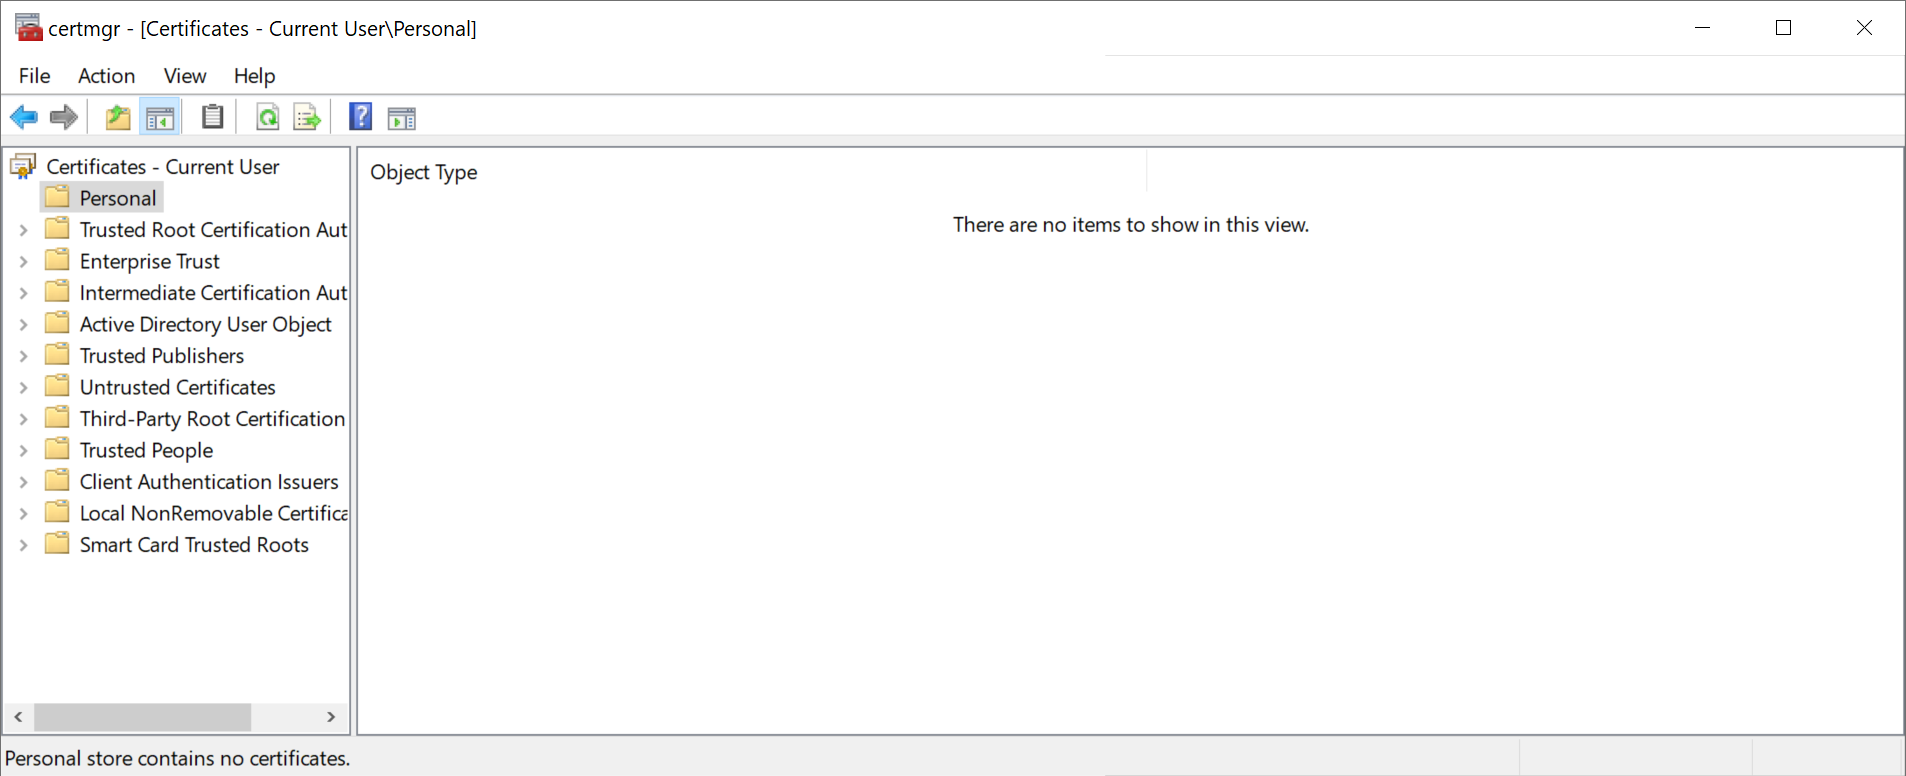Viewport: 1906px width, 776px height.
Task: Click the Export List toolbar icon
Action: pyautogui.click(x=307, y=118)
